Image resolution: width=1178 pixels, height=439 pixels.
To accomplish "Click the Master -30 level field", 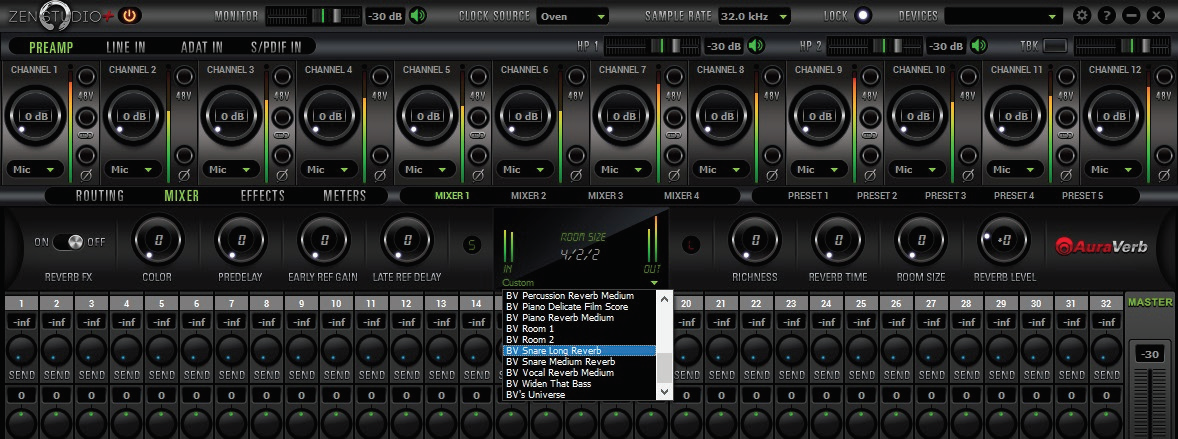I will point(1149,355).
